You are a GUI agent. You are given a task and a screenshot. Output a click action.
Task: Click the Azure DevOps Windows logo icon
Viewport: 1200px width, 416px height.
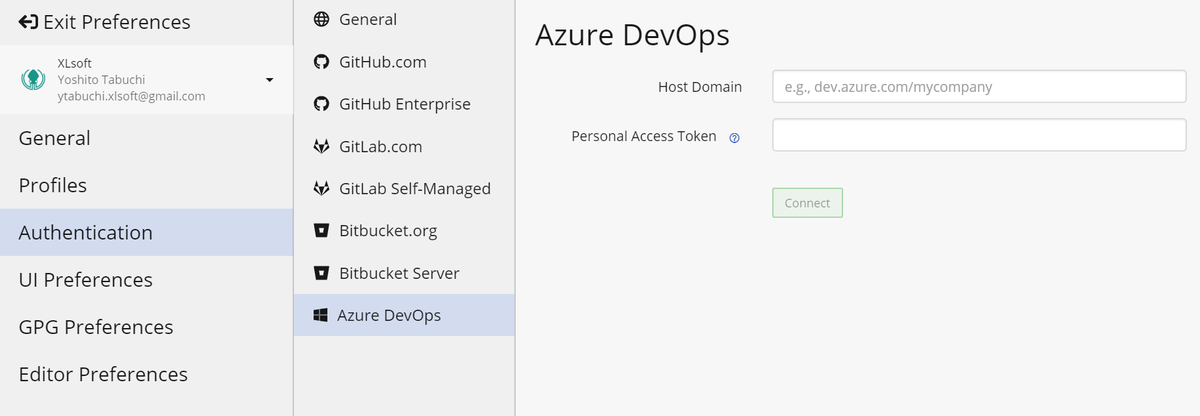click(321, 316)
